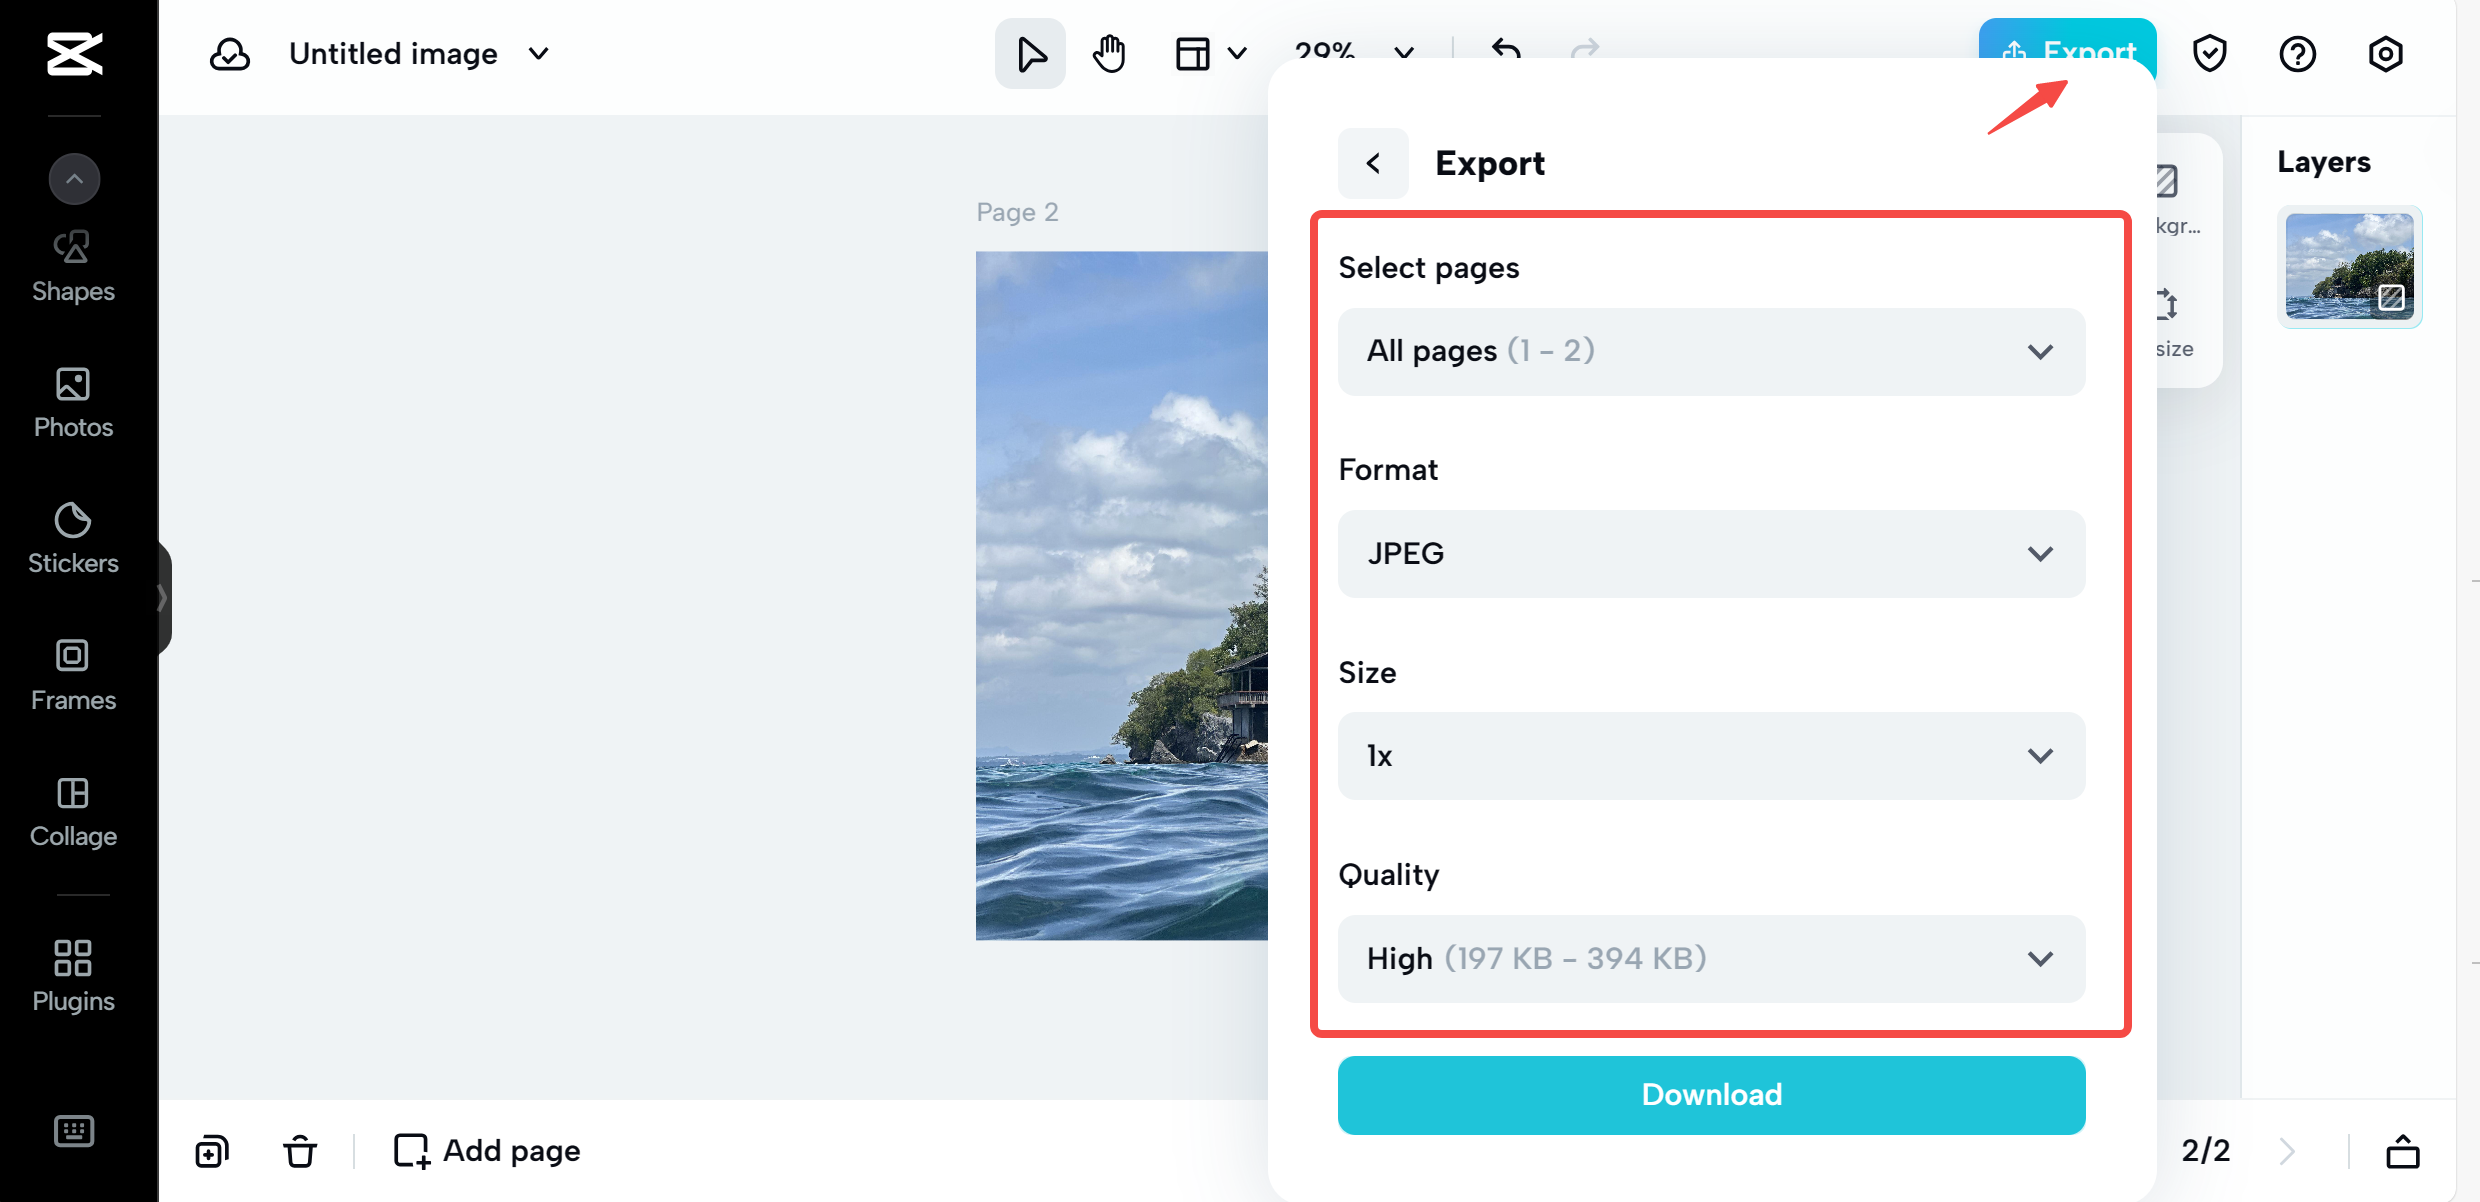Change the export Format from JPEG
The image size is (2480, 1202).
click(1710, 553)
